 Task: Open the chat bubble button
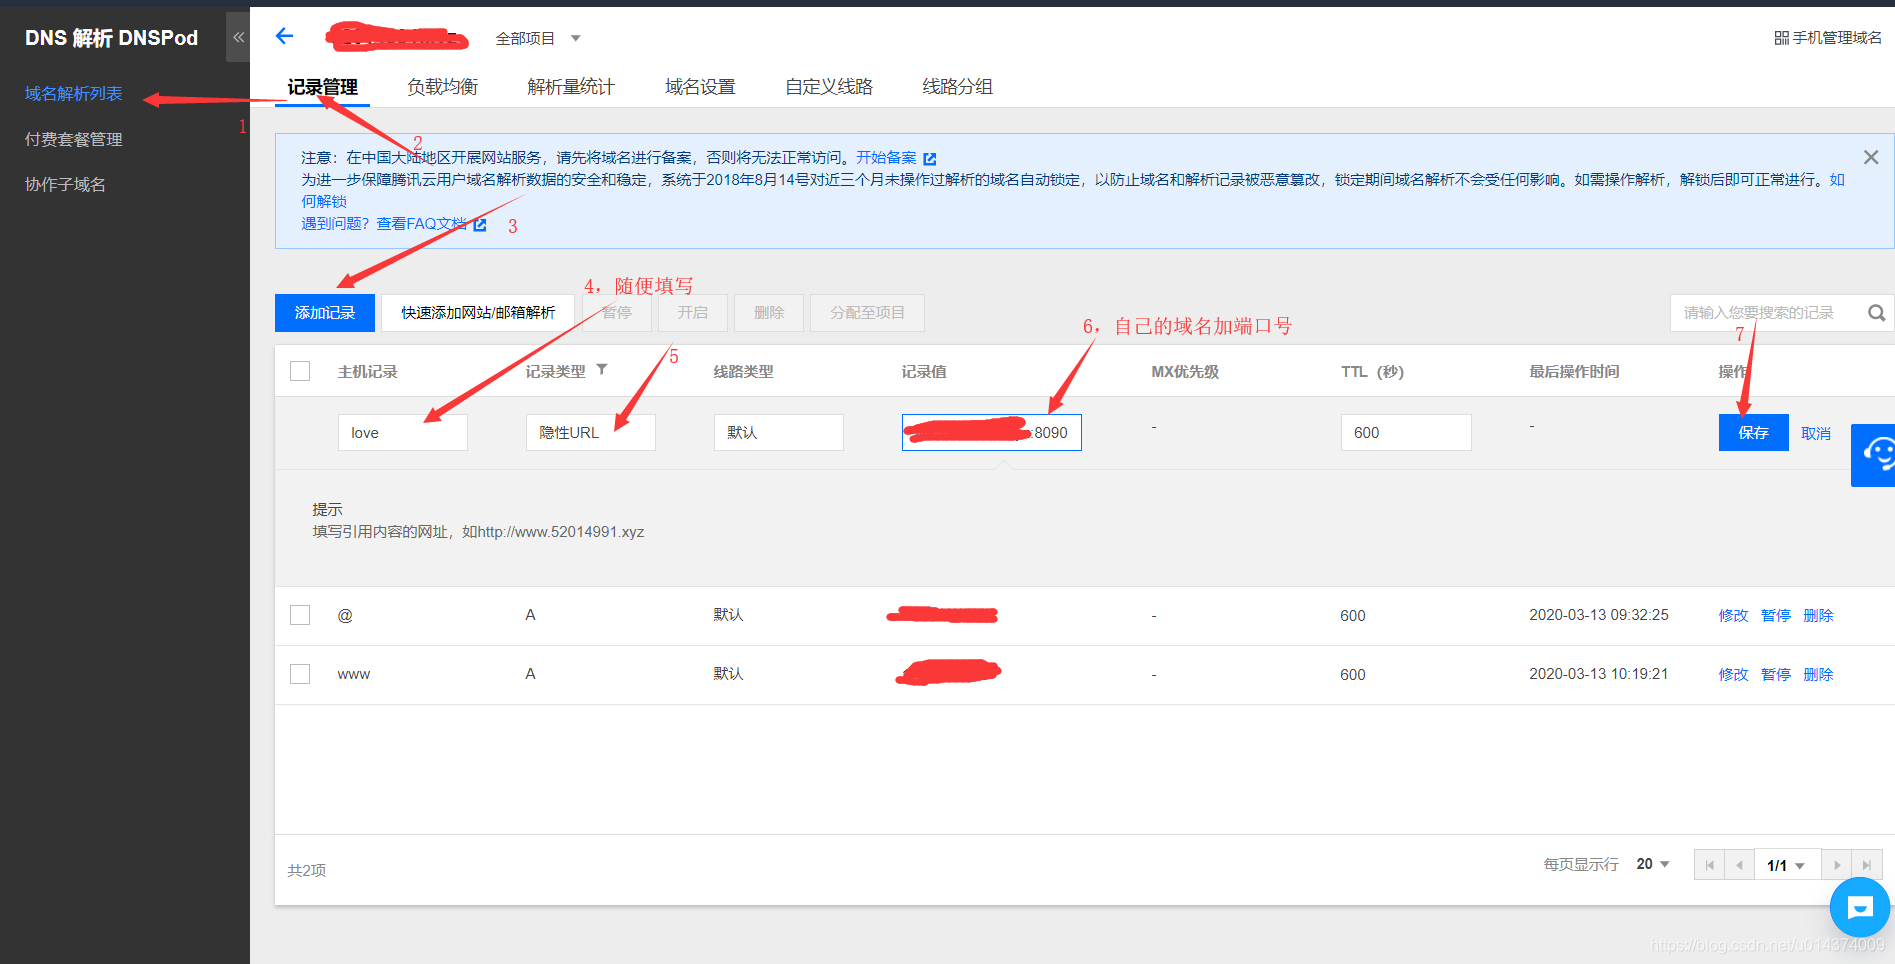(1859, 907)
